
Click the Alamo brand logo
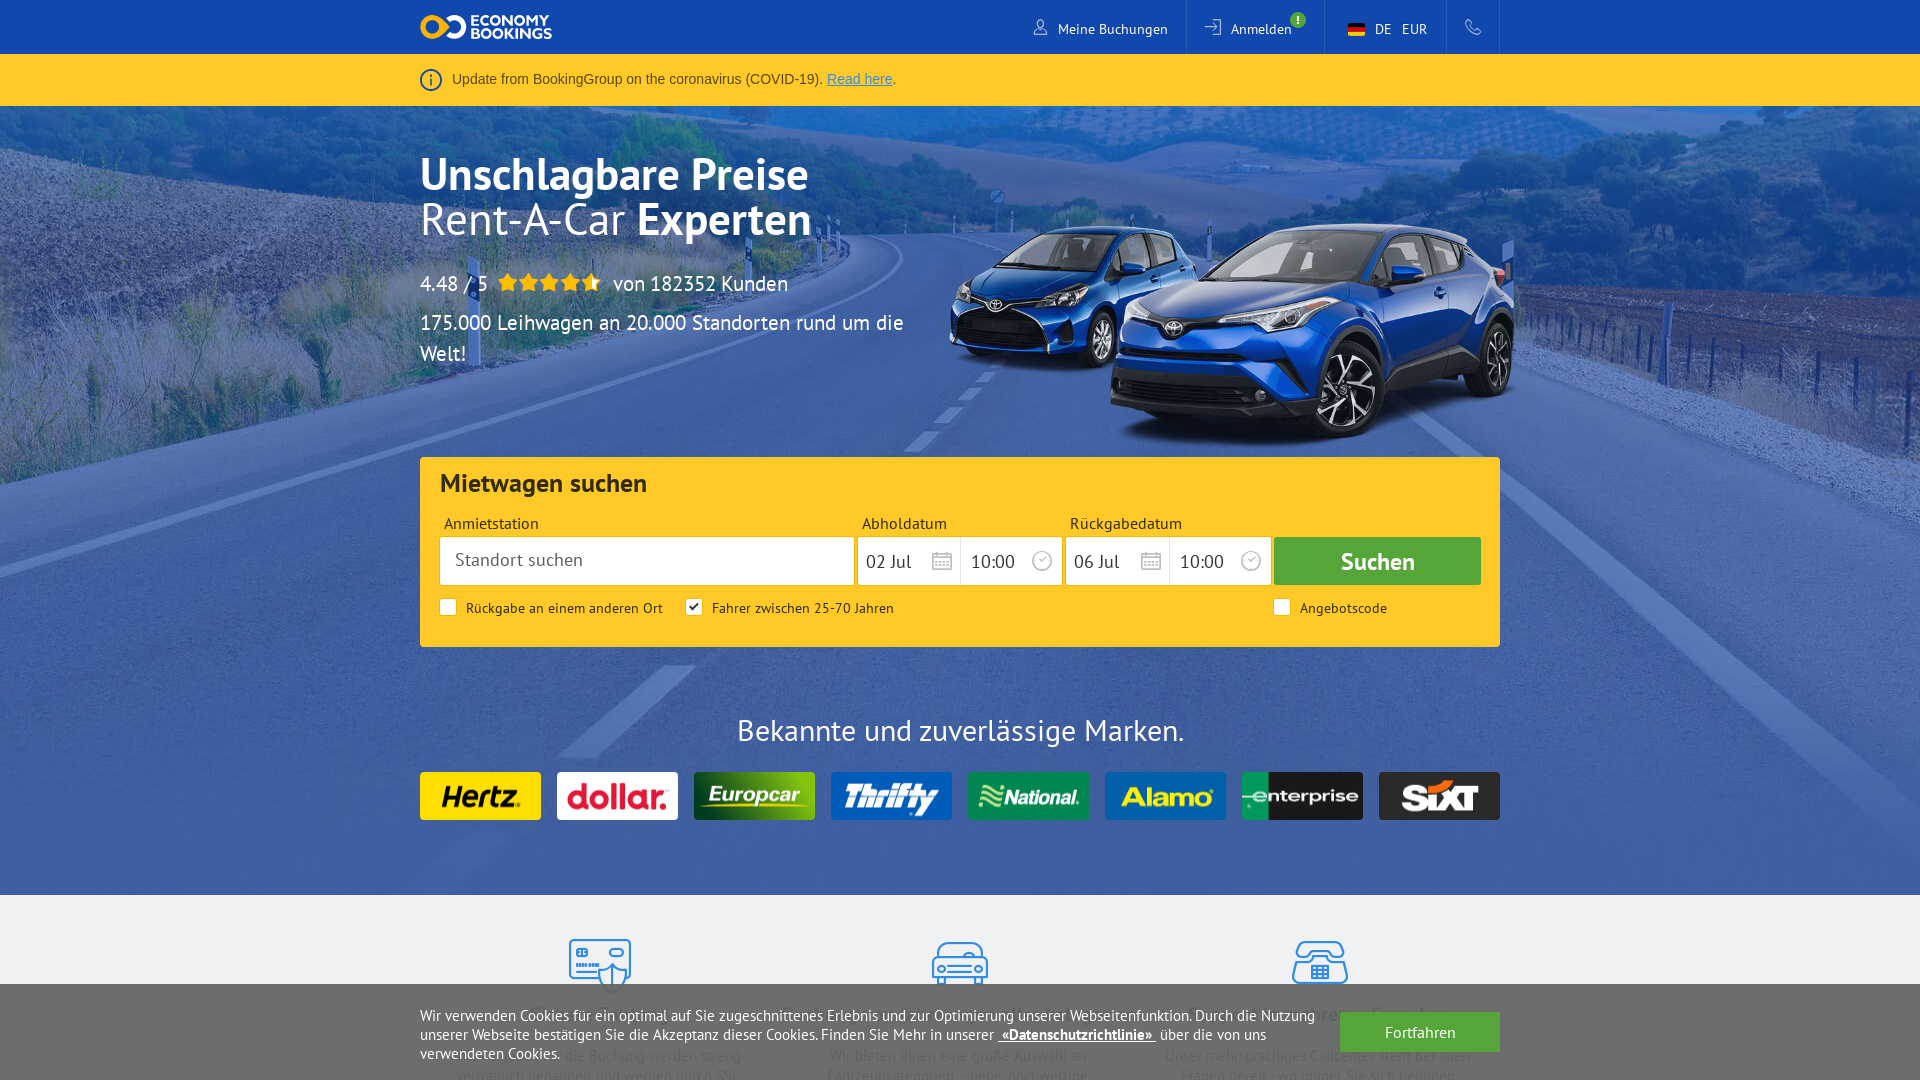pos(1165,796)
